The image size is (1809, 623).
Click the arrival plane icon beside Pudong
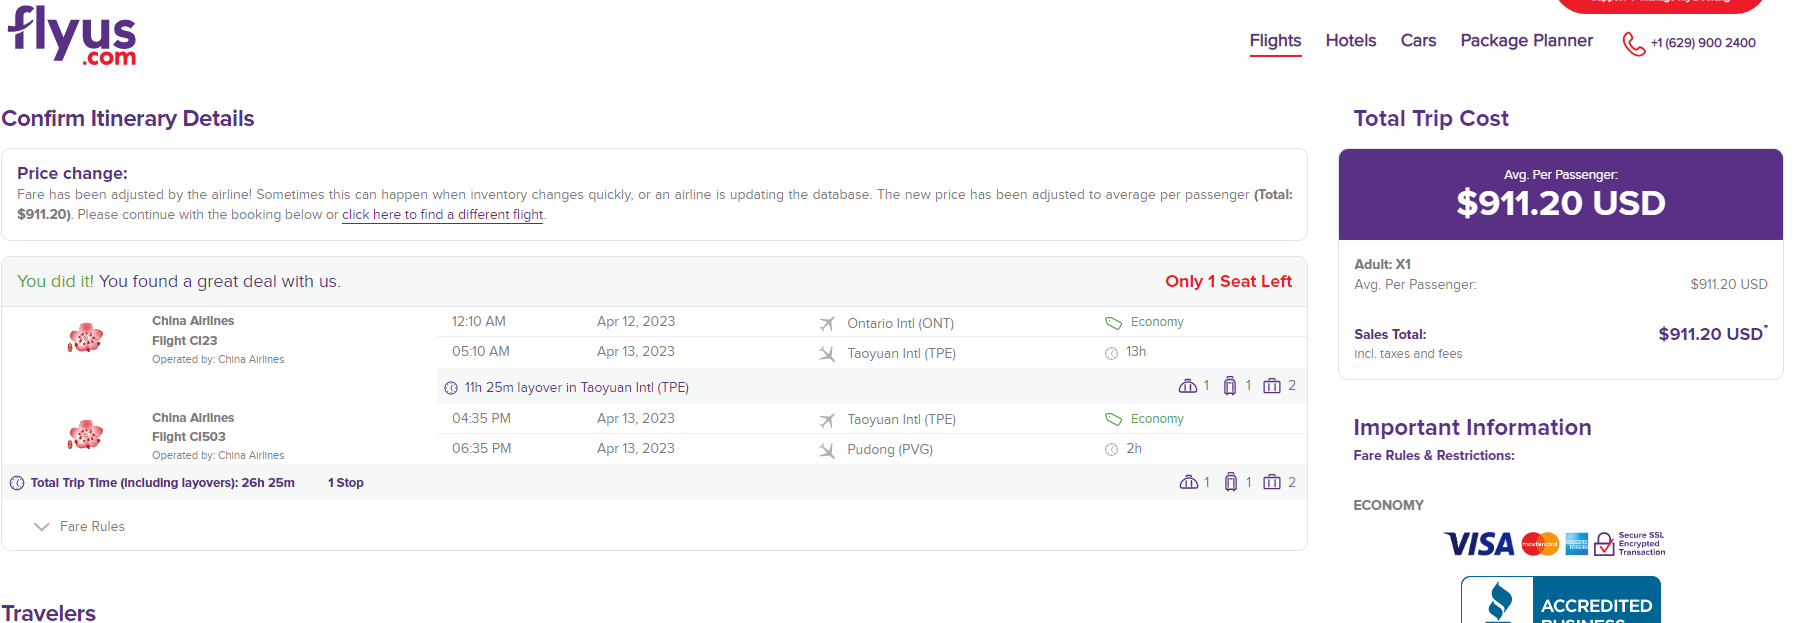point(826,450)
